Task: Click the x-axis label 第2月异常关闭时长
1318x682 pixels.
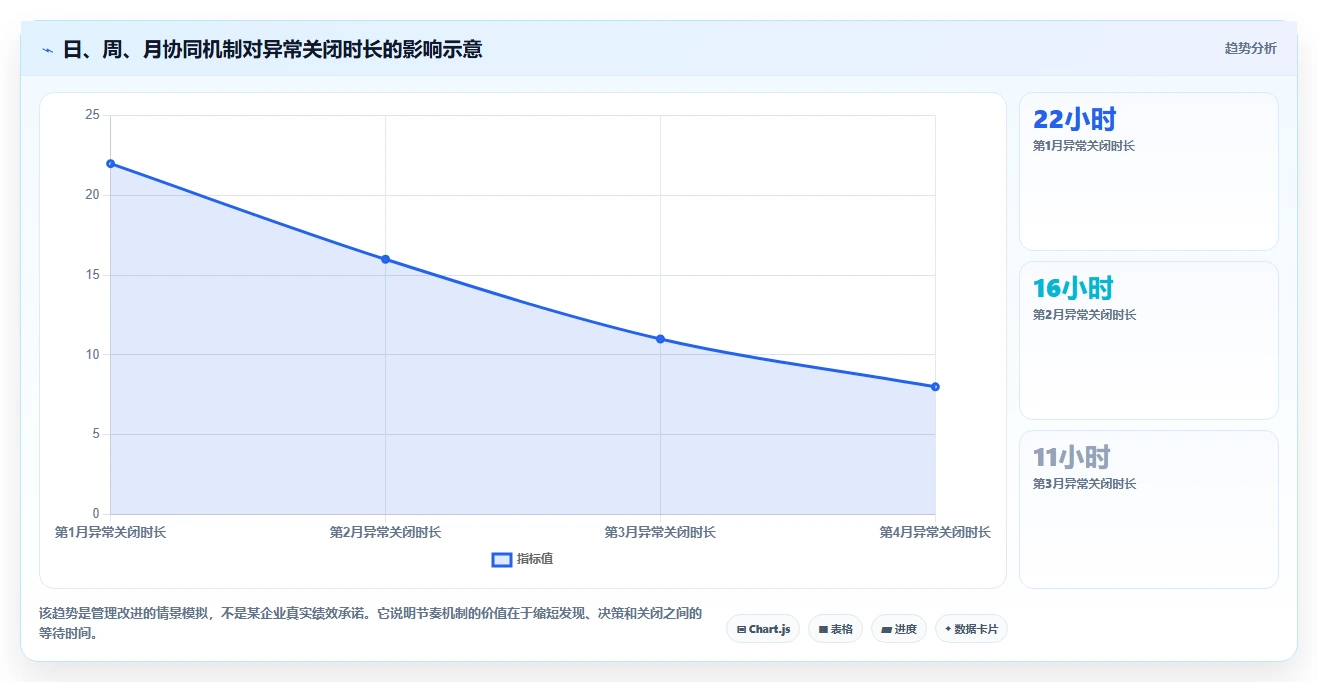Action: point(385,533)
